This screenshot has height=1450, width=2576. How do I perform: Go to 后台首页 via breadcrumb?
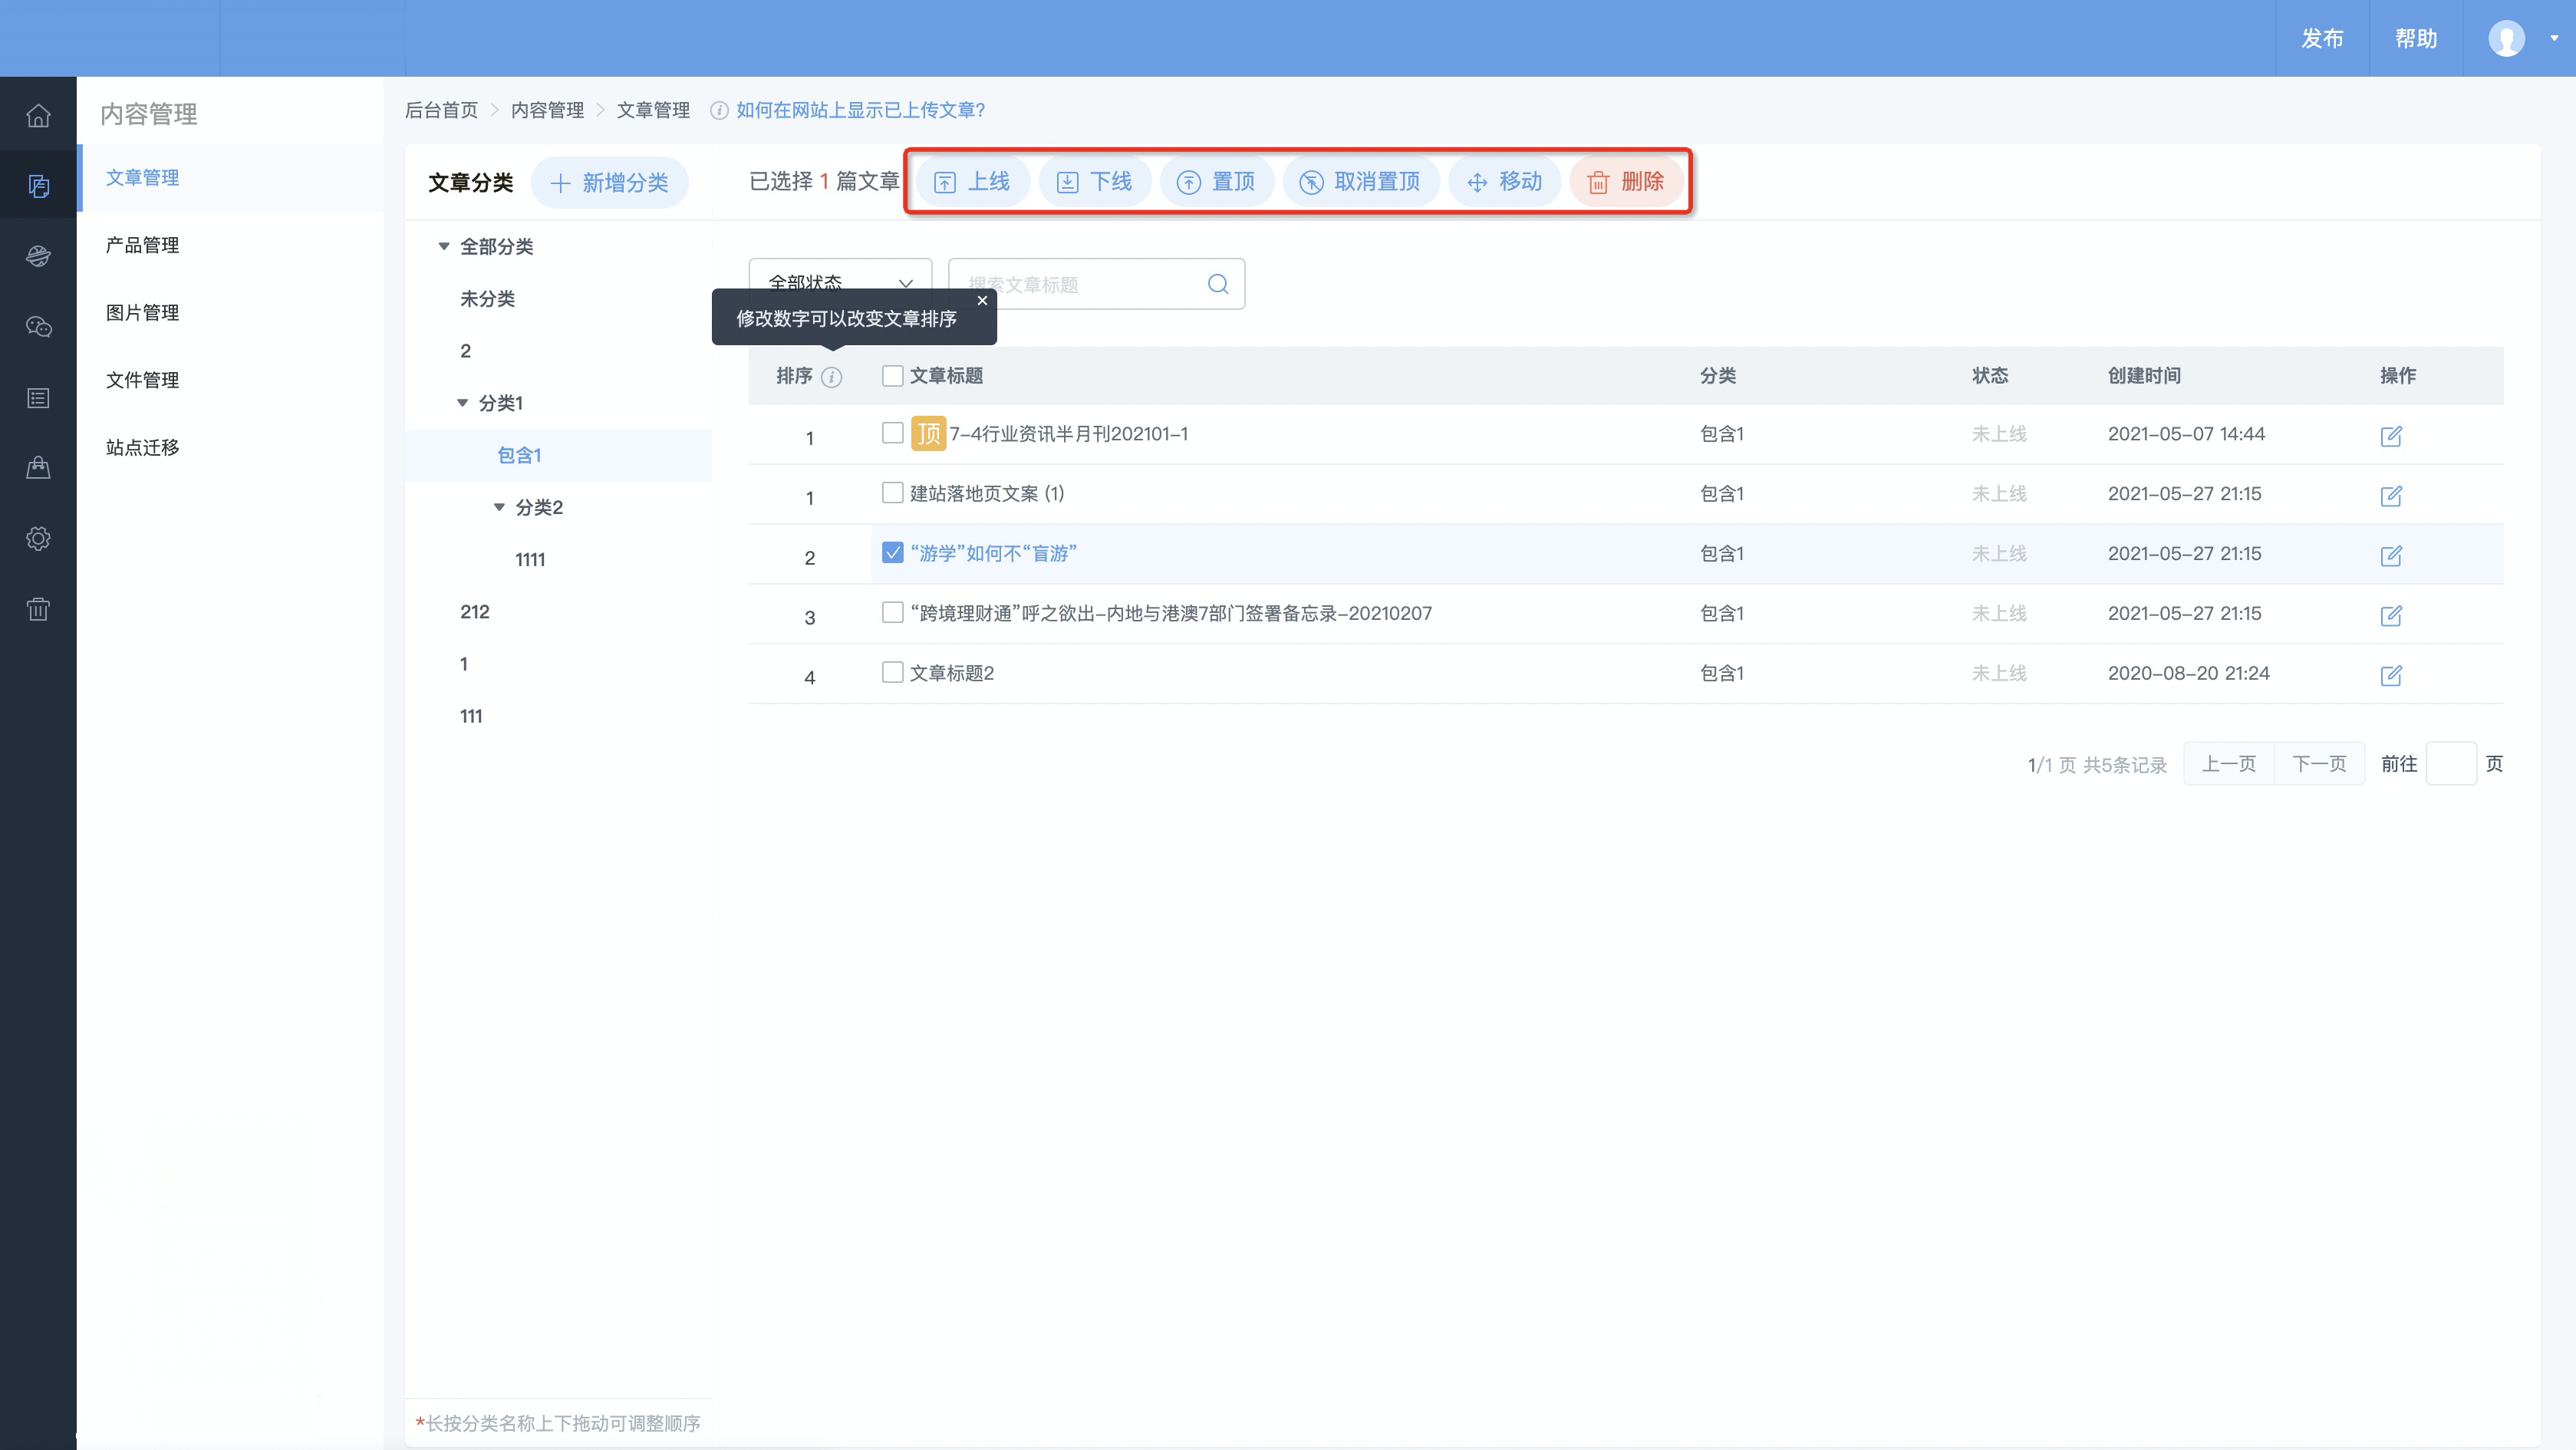[441, 110]
